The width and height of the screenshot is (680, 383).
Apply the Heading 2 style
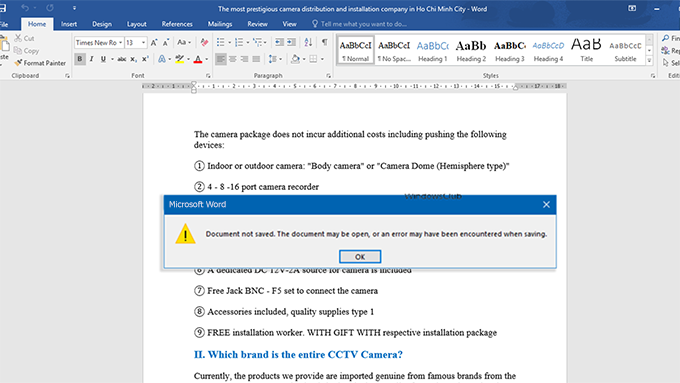tap(471, 51)
